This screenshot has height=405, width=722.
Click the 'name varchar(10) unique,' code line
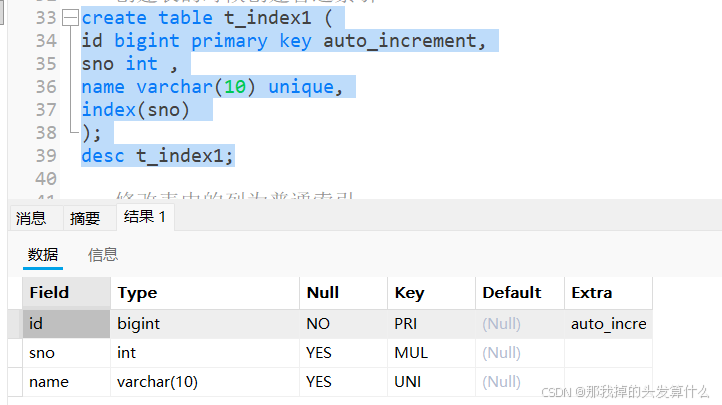[x=213, y=87]
